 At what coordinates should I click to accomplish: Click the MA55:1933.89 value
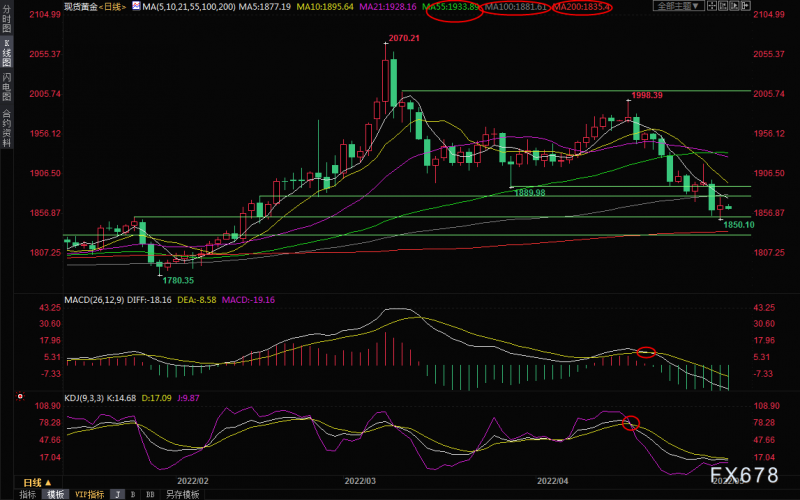pos(451,7)
